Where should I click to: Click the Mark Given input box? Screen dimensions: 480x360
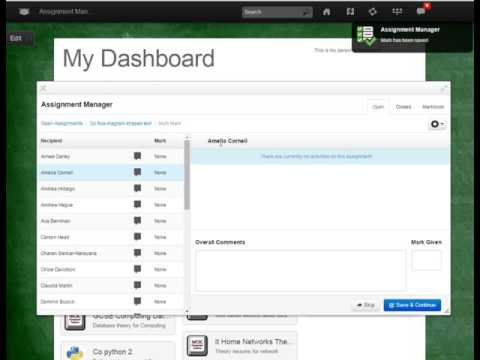pyautogui.click(x=426, y=260)
